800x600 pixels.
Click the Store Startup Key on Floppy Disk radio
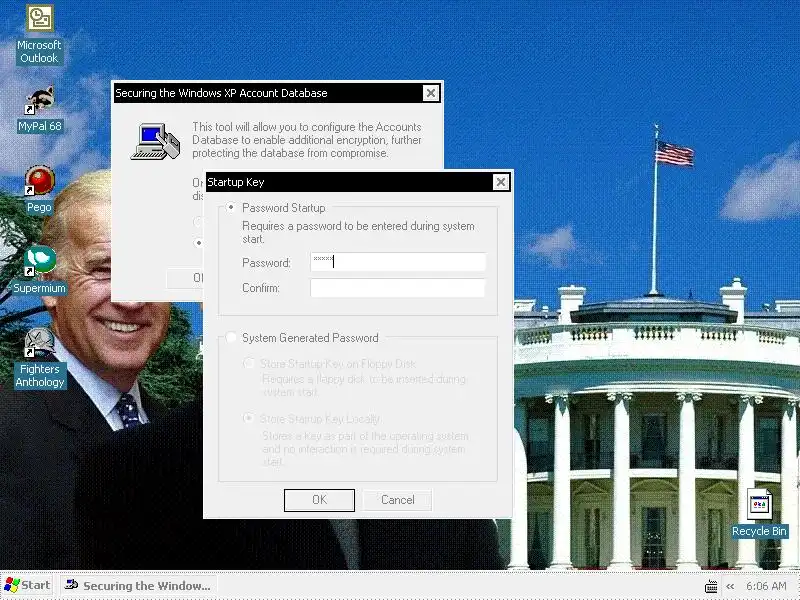pos(249,363)
